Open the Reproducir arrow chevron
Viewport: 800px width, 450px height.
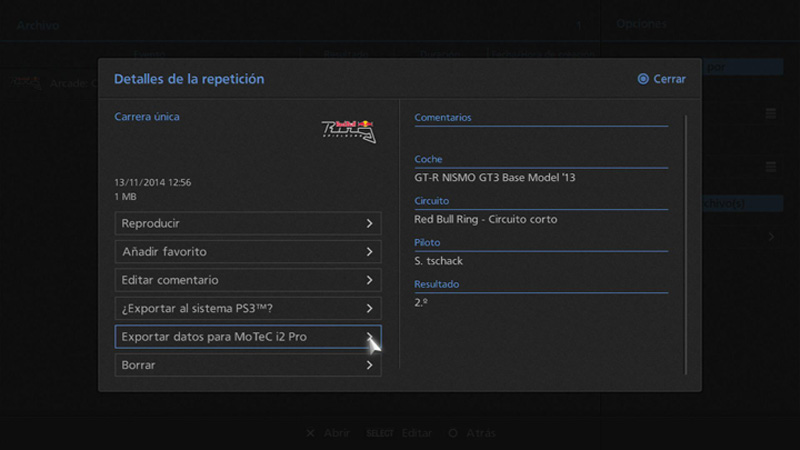[x=369, y=224]
